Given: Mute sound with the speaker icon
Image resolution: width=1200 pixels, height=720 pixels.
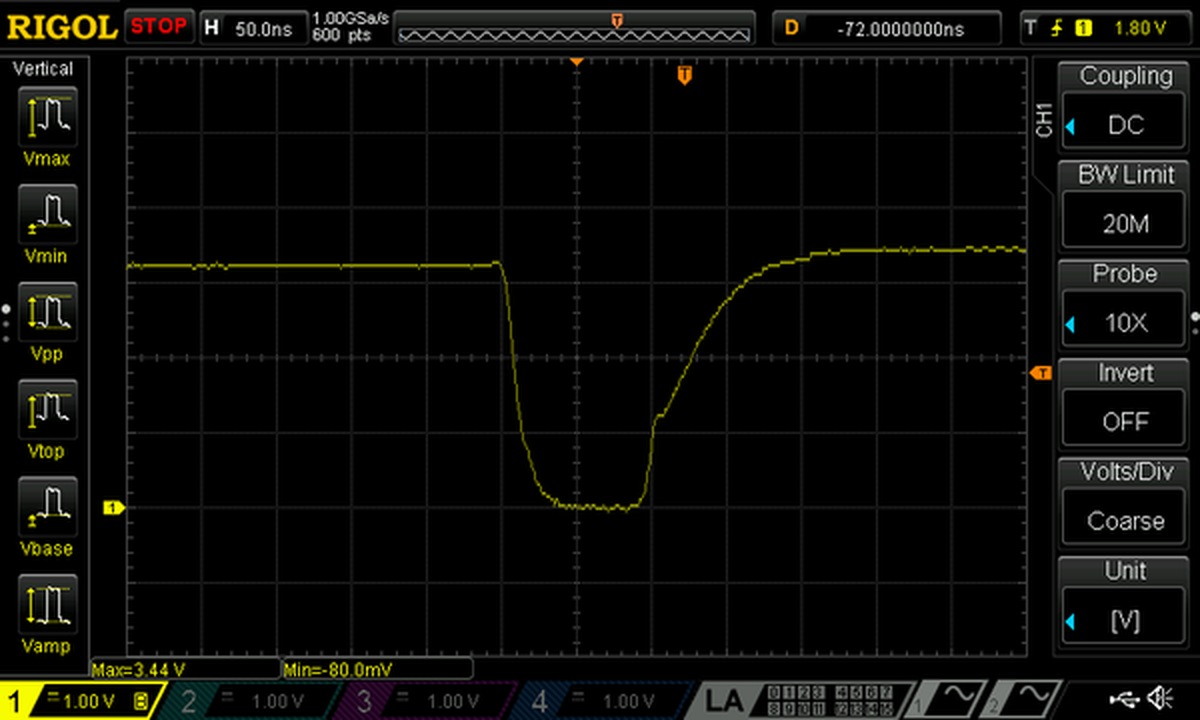Looking at the screenshot, I should (x=1161, y=699).
